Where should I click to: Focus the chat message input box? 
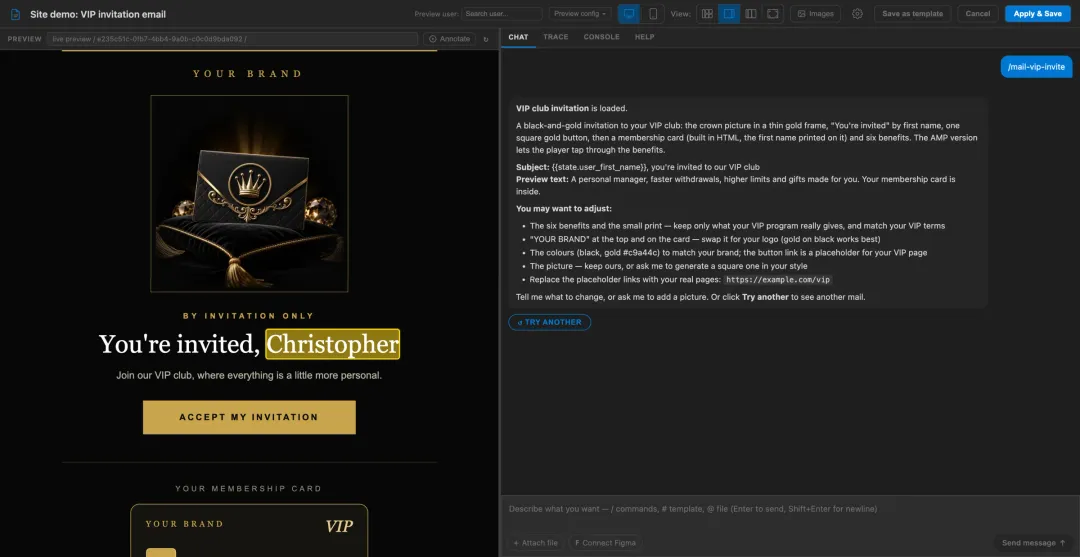click(x=789, y=509)
